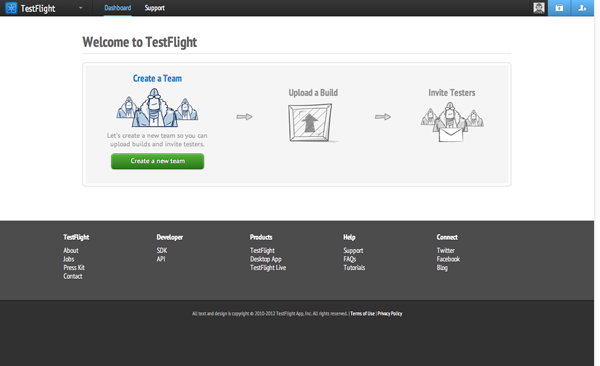
Task: Click the green Create a new team button
Action: pyautogui.click(x=158, y=161)
